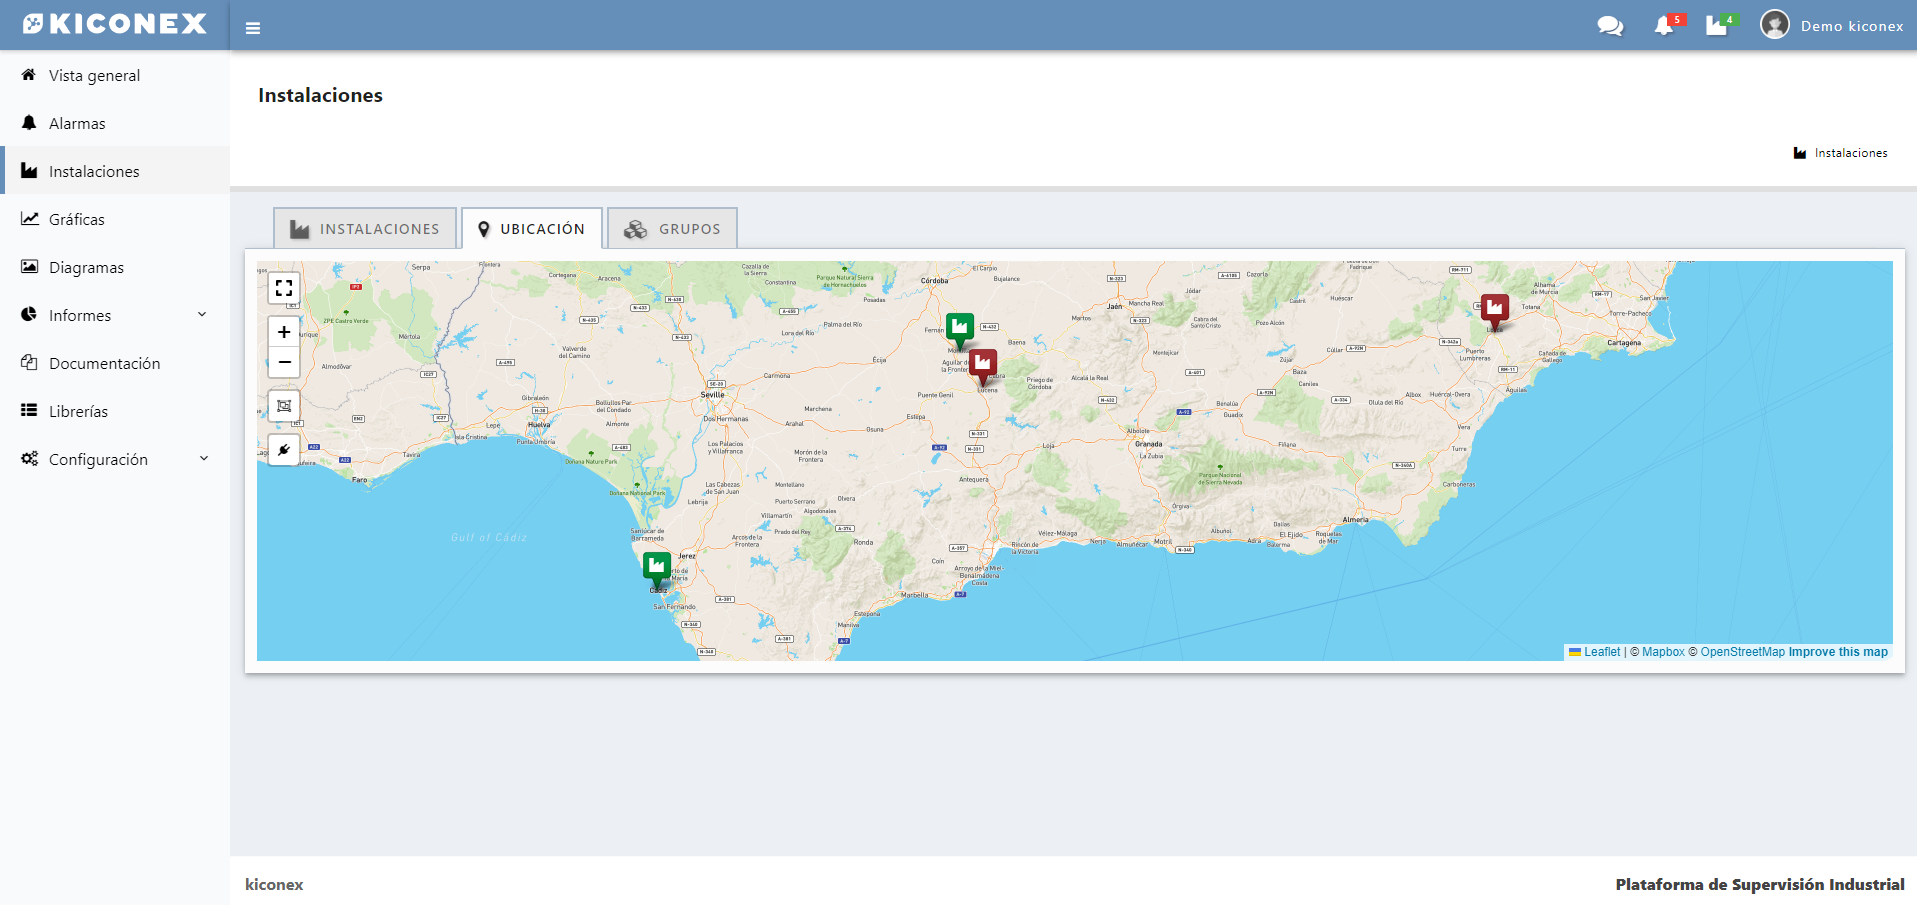Toggle fullscreen map view
This screenshot has width=1917, height=905.
click(x=284, y=288)
